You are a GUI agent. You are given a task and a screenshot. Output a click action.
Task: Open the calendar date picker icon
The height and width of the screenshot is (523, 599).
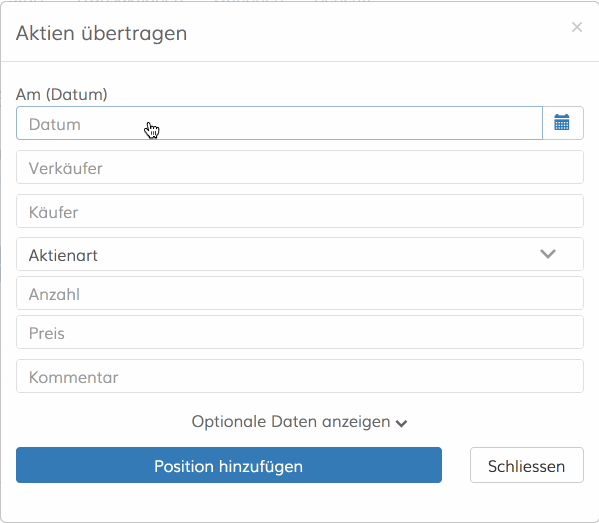[562, 123]
